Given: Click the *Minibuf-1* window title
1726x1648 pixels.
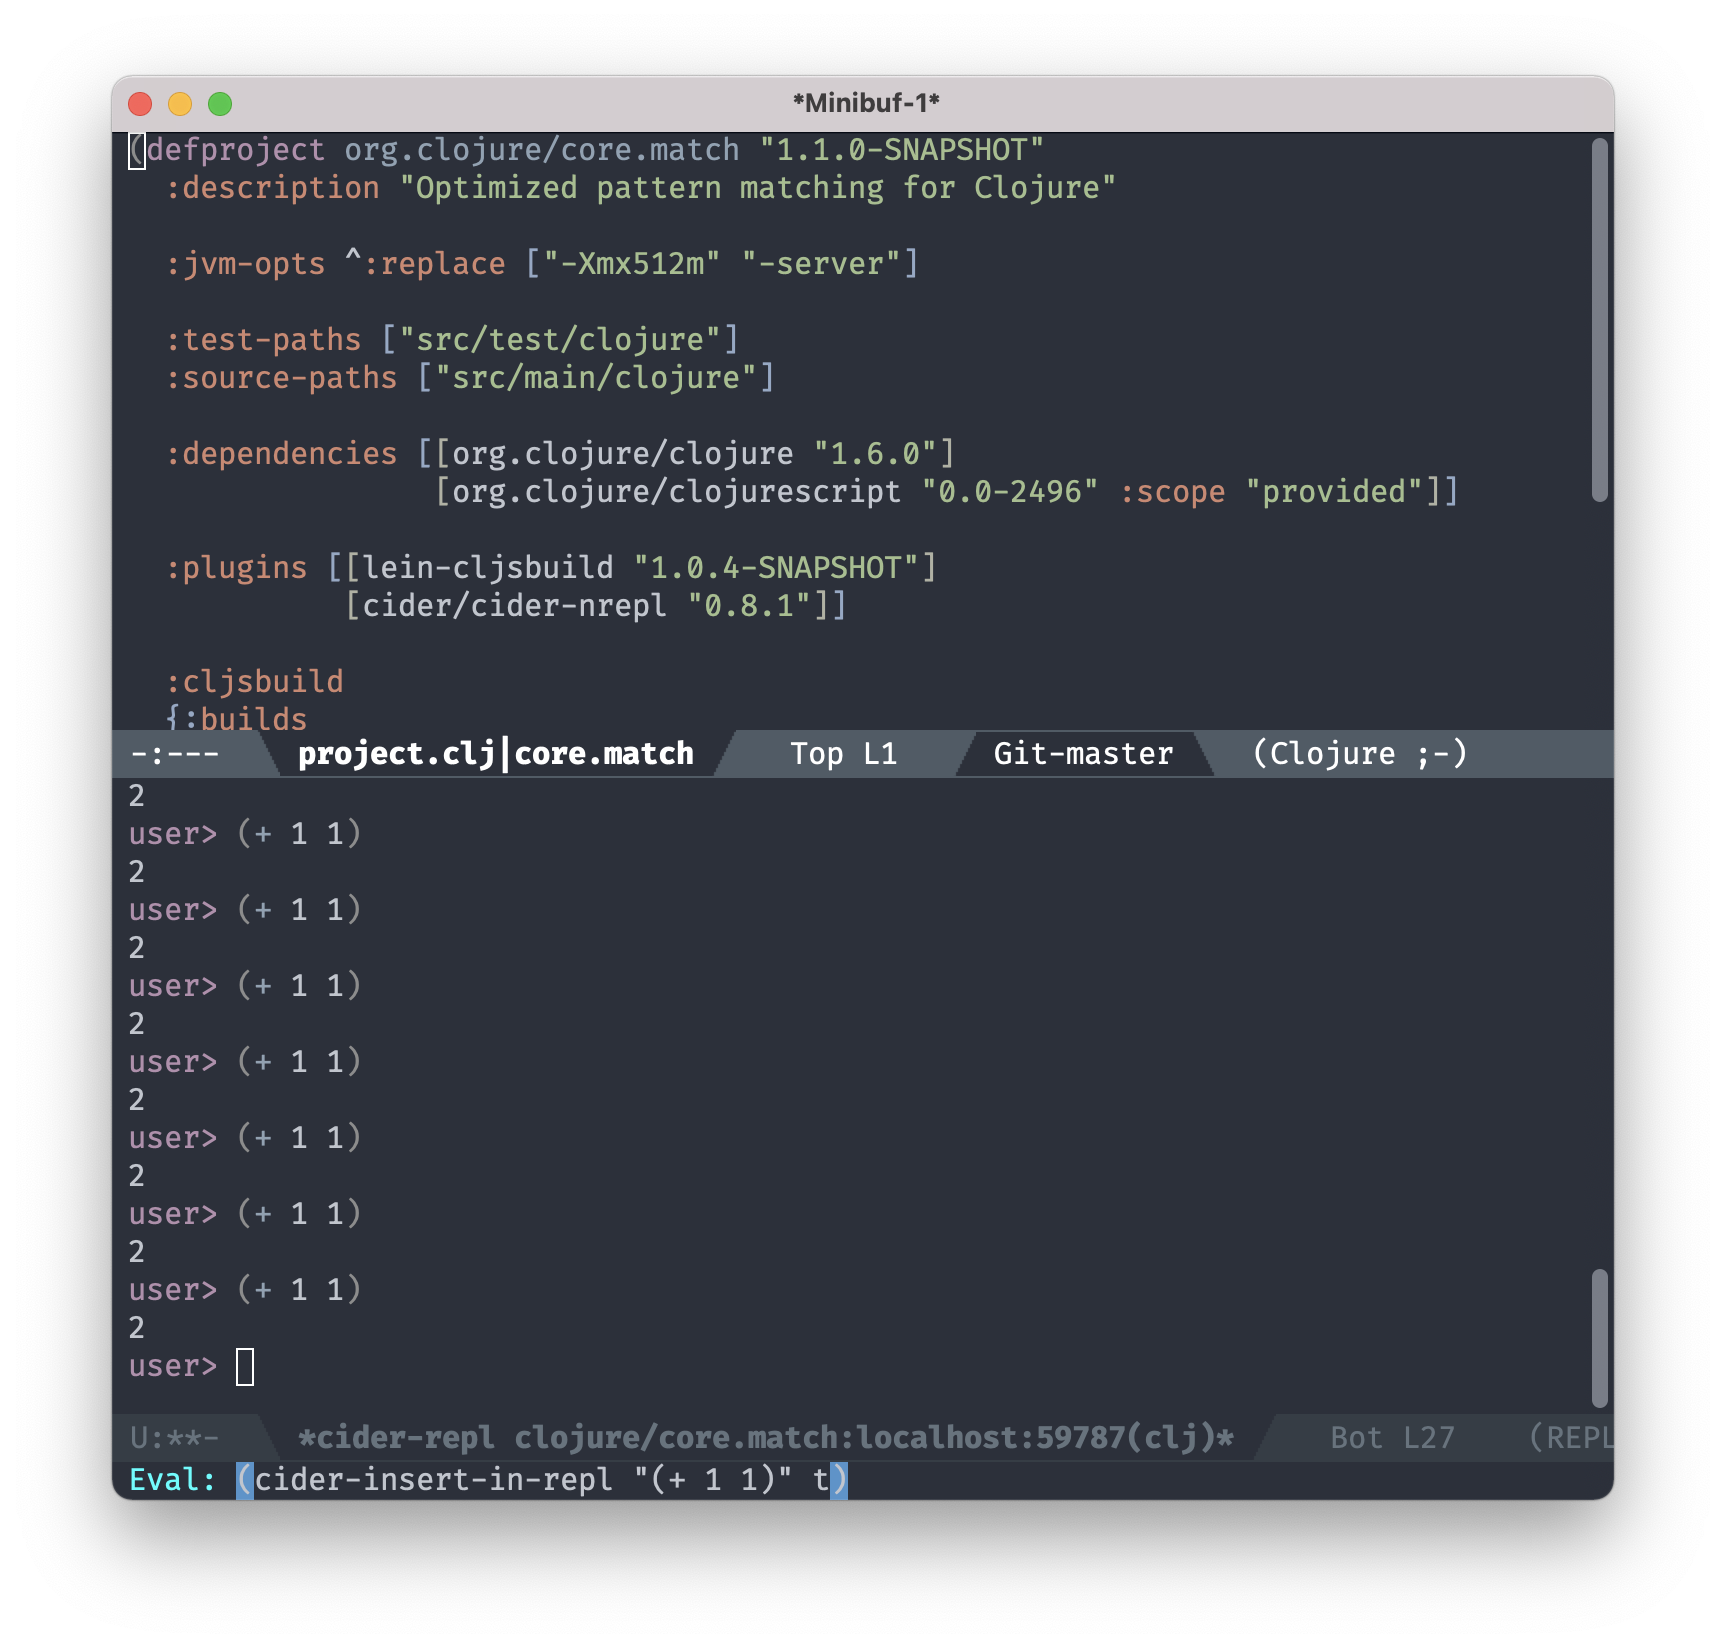Looking at the screenshot, I should (x=866, y=103).
